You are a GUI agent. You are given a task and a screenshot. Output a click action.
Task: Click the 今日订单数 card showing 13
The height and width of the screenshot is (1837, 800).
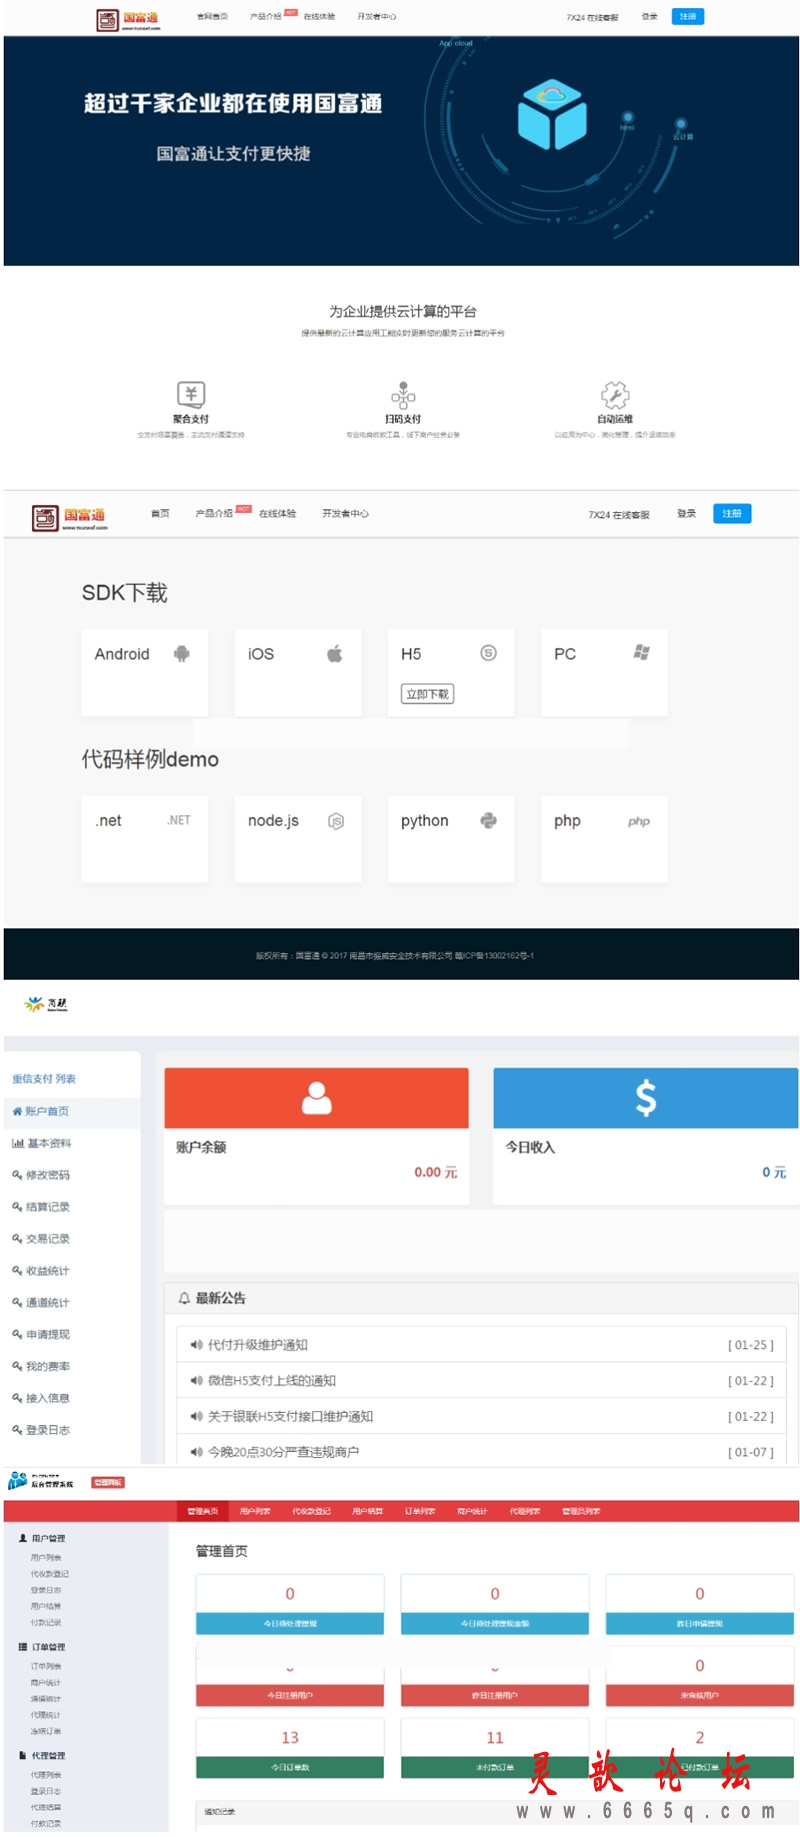click(x=290, y=1748)
